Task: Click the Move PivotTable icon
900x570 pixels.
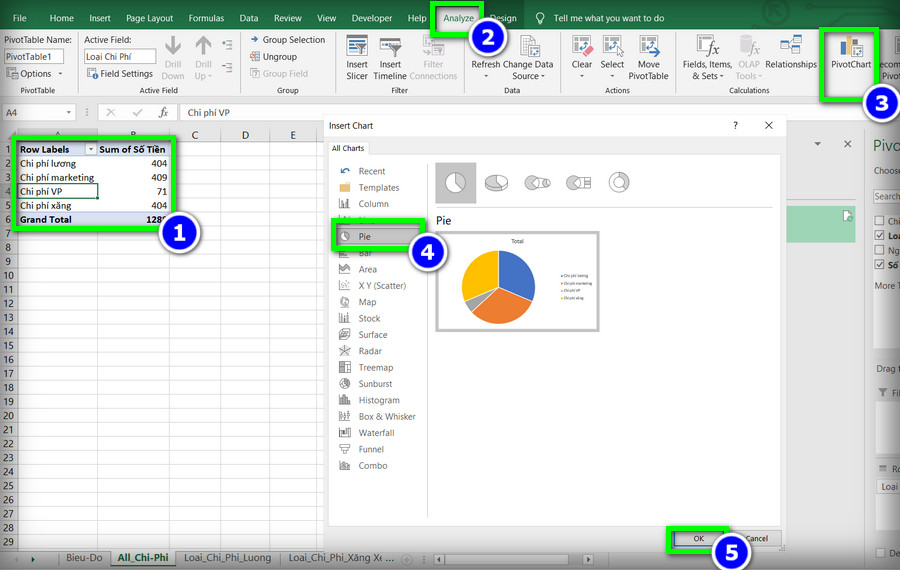Action: [648, 57]
